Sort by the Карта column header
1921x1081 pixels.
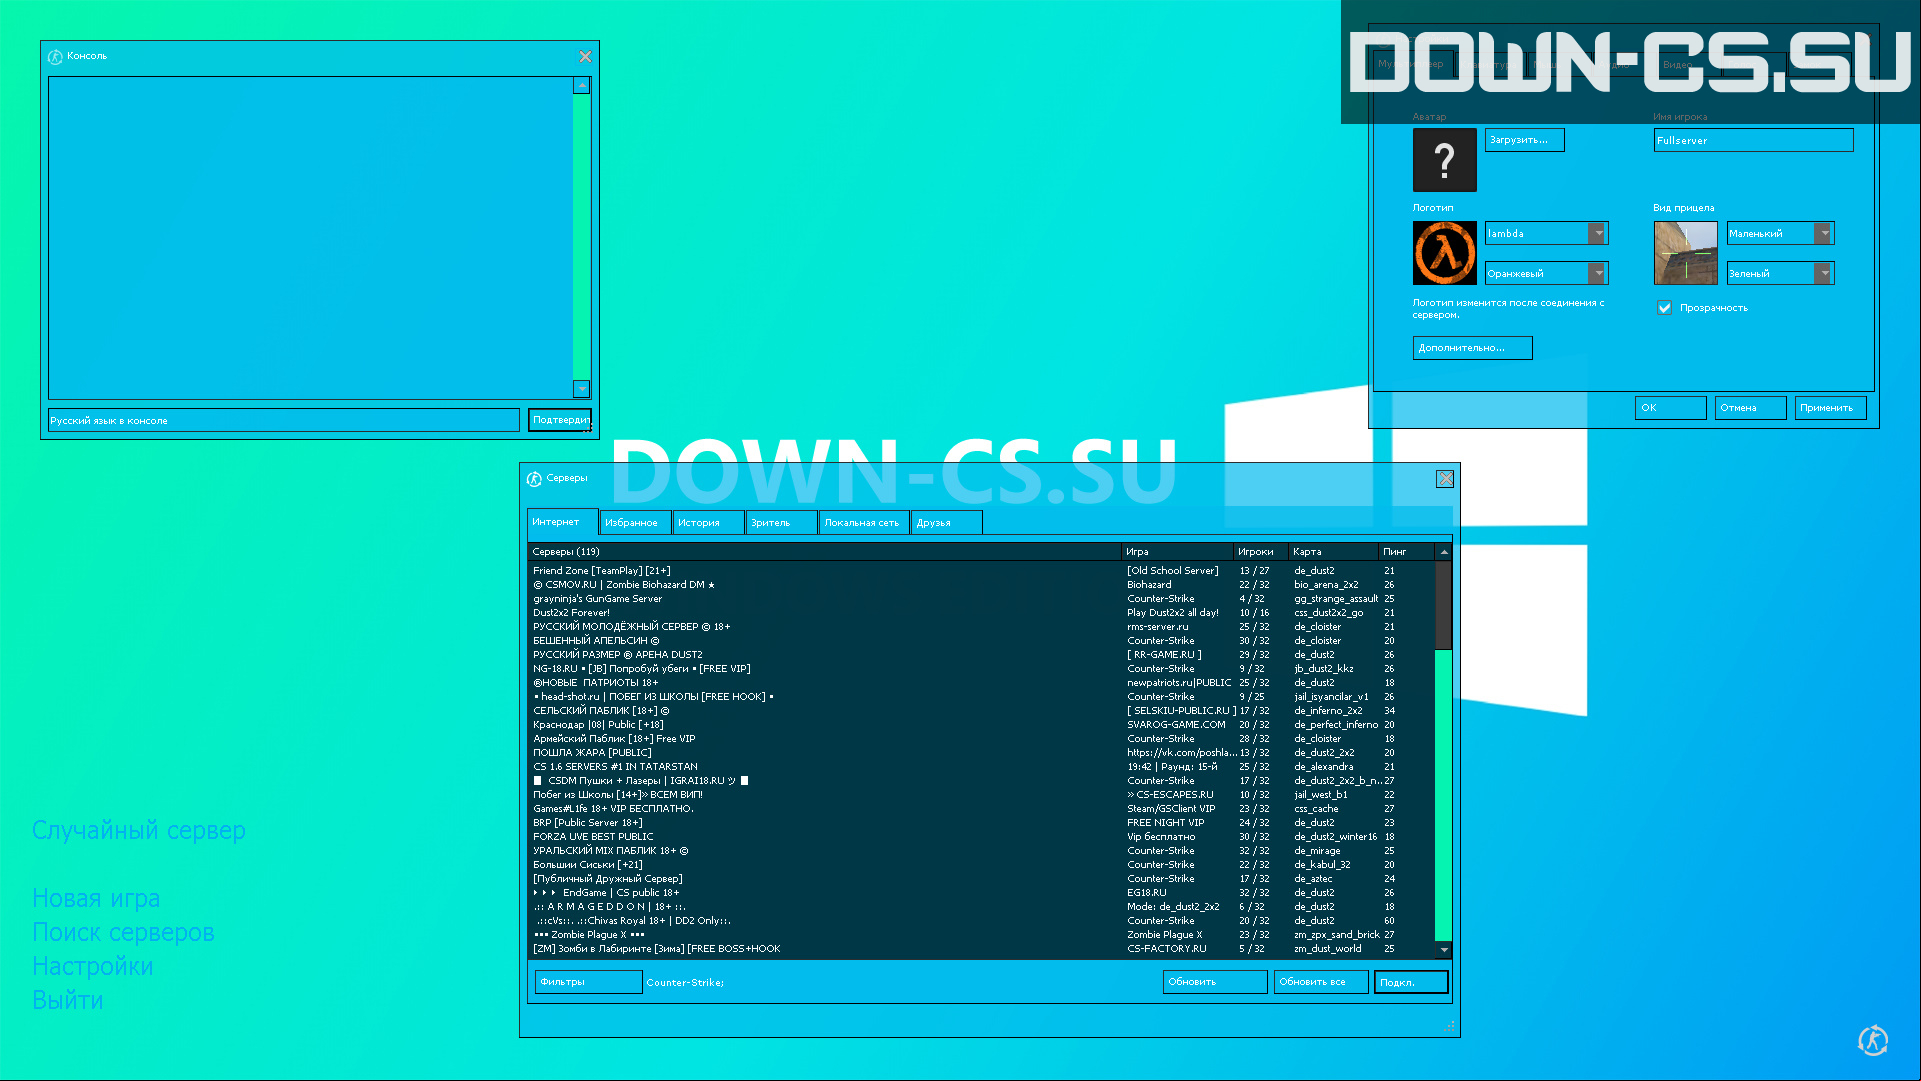point(1333,552)
